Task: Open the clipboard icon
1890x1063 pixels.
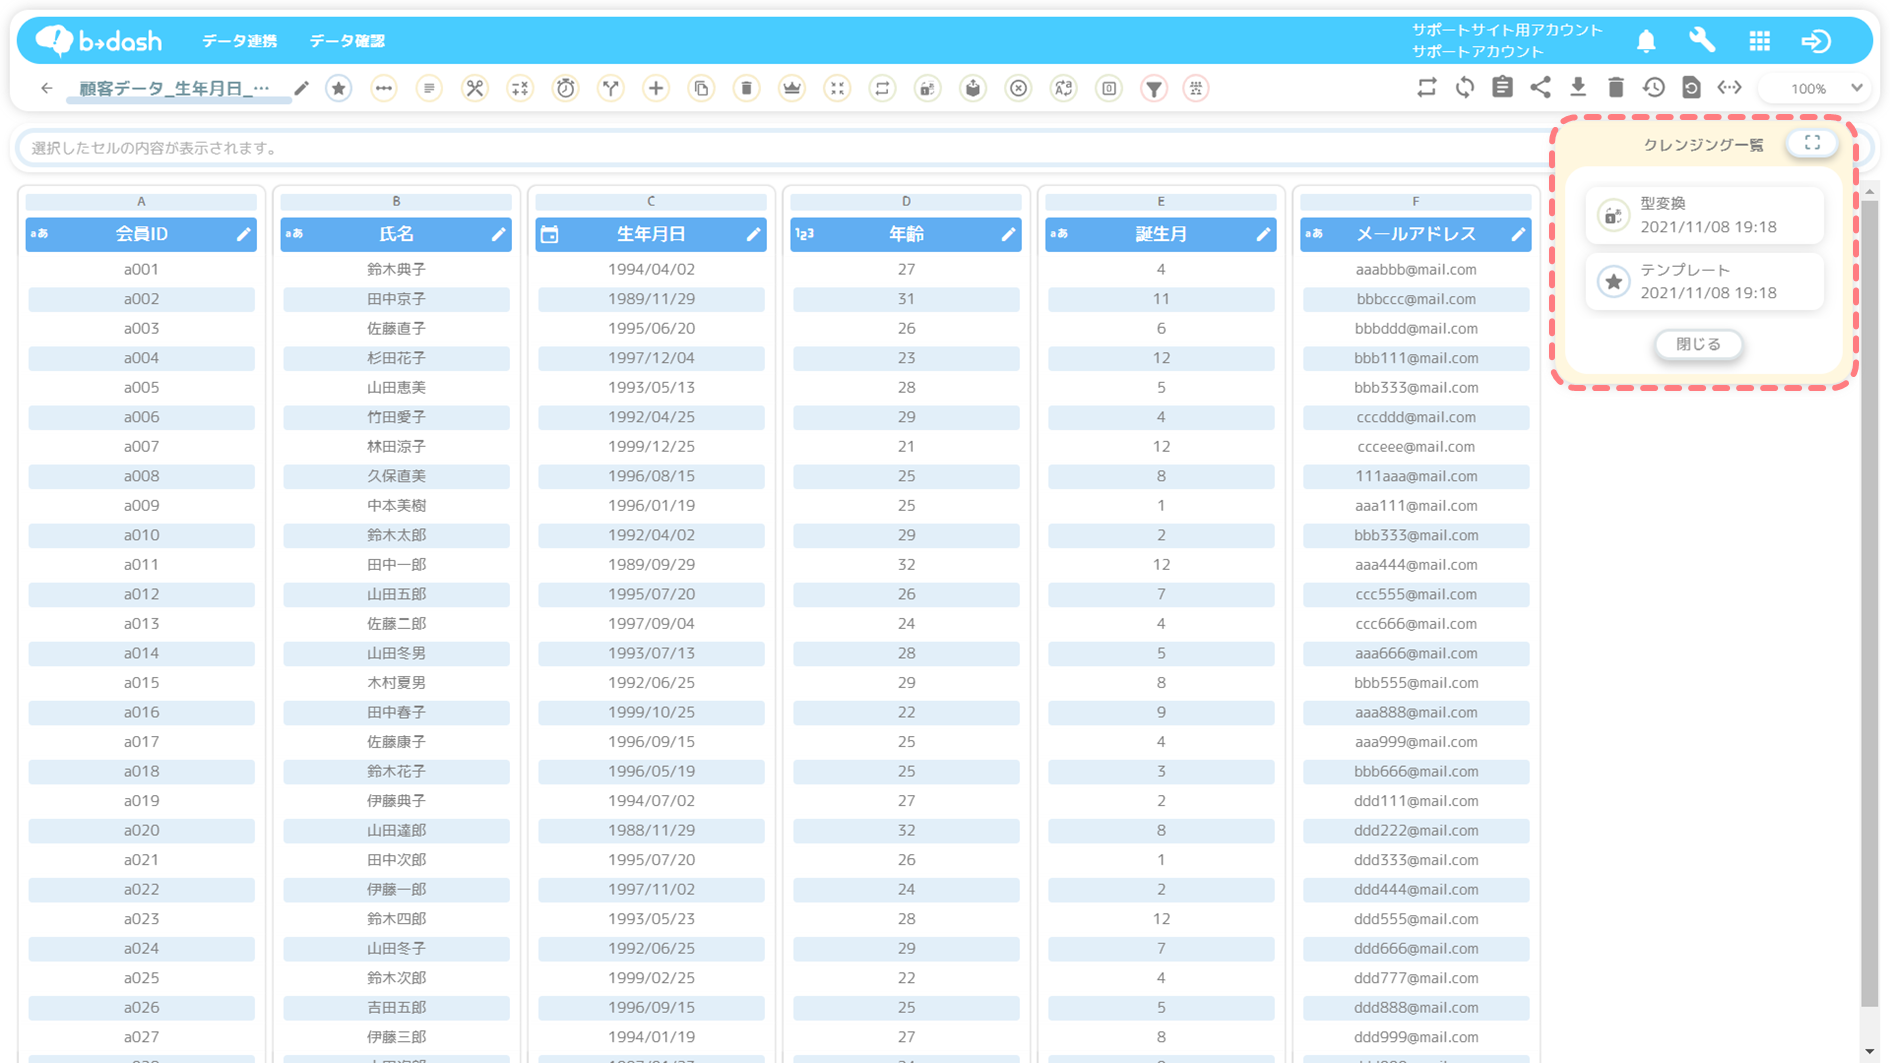Action: pos(1502,88)
